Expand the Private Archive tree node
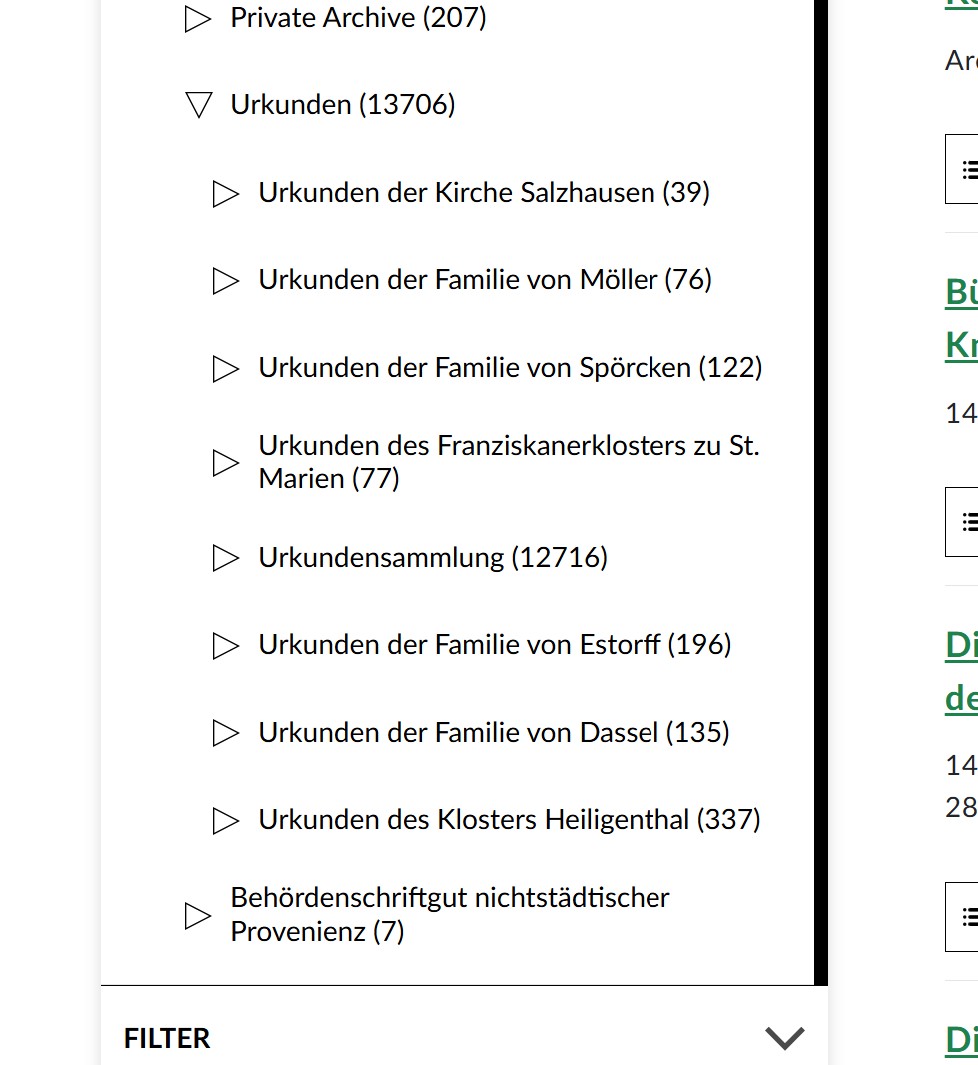 (x=198, y=19)
